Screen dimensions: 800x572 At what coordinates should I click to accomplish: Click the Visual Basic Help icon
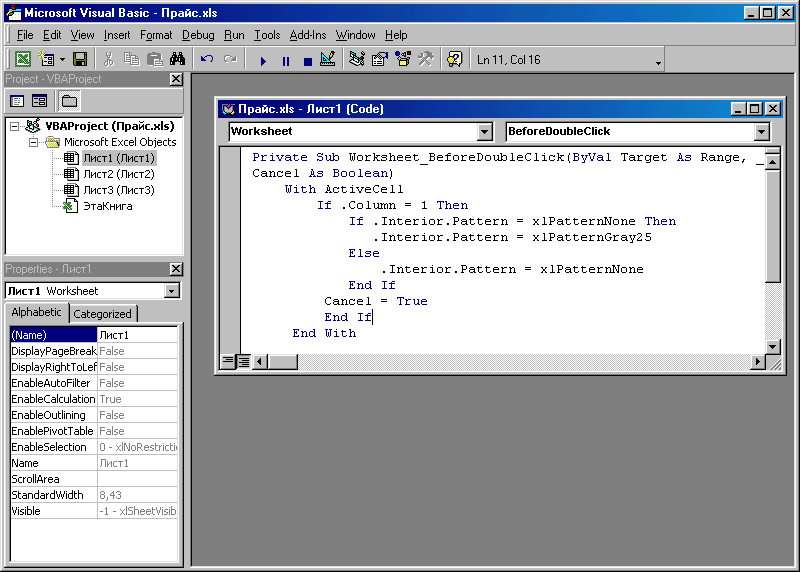[x=455, y=59]
